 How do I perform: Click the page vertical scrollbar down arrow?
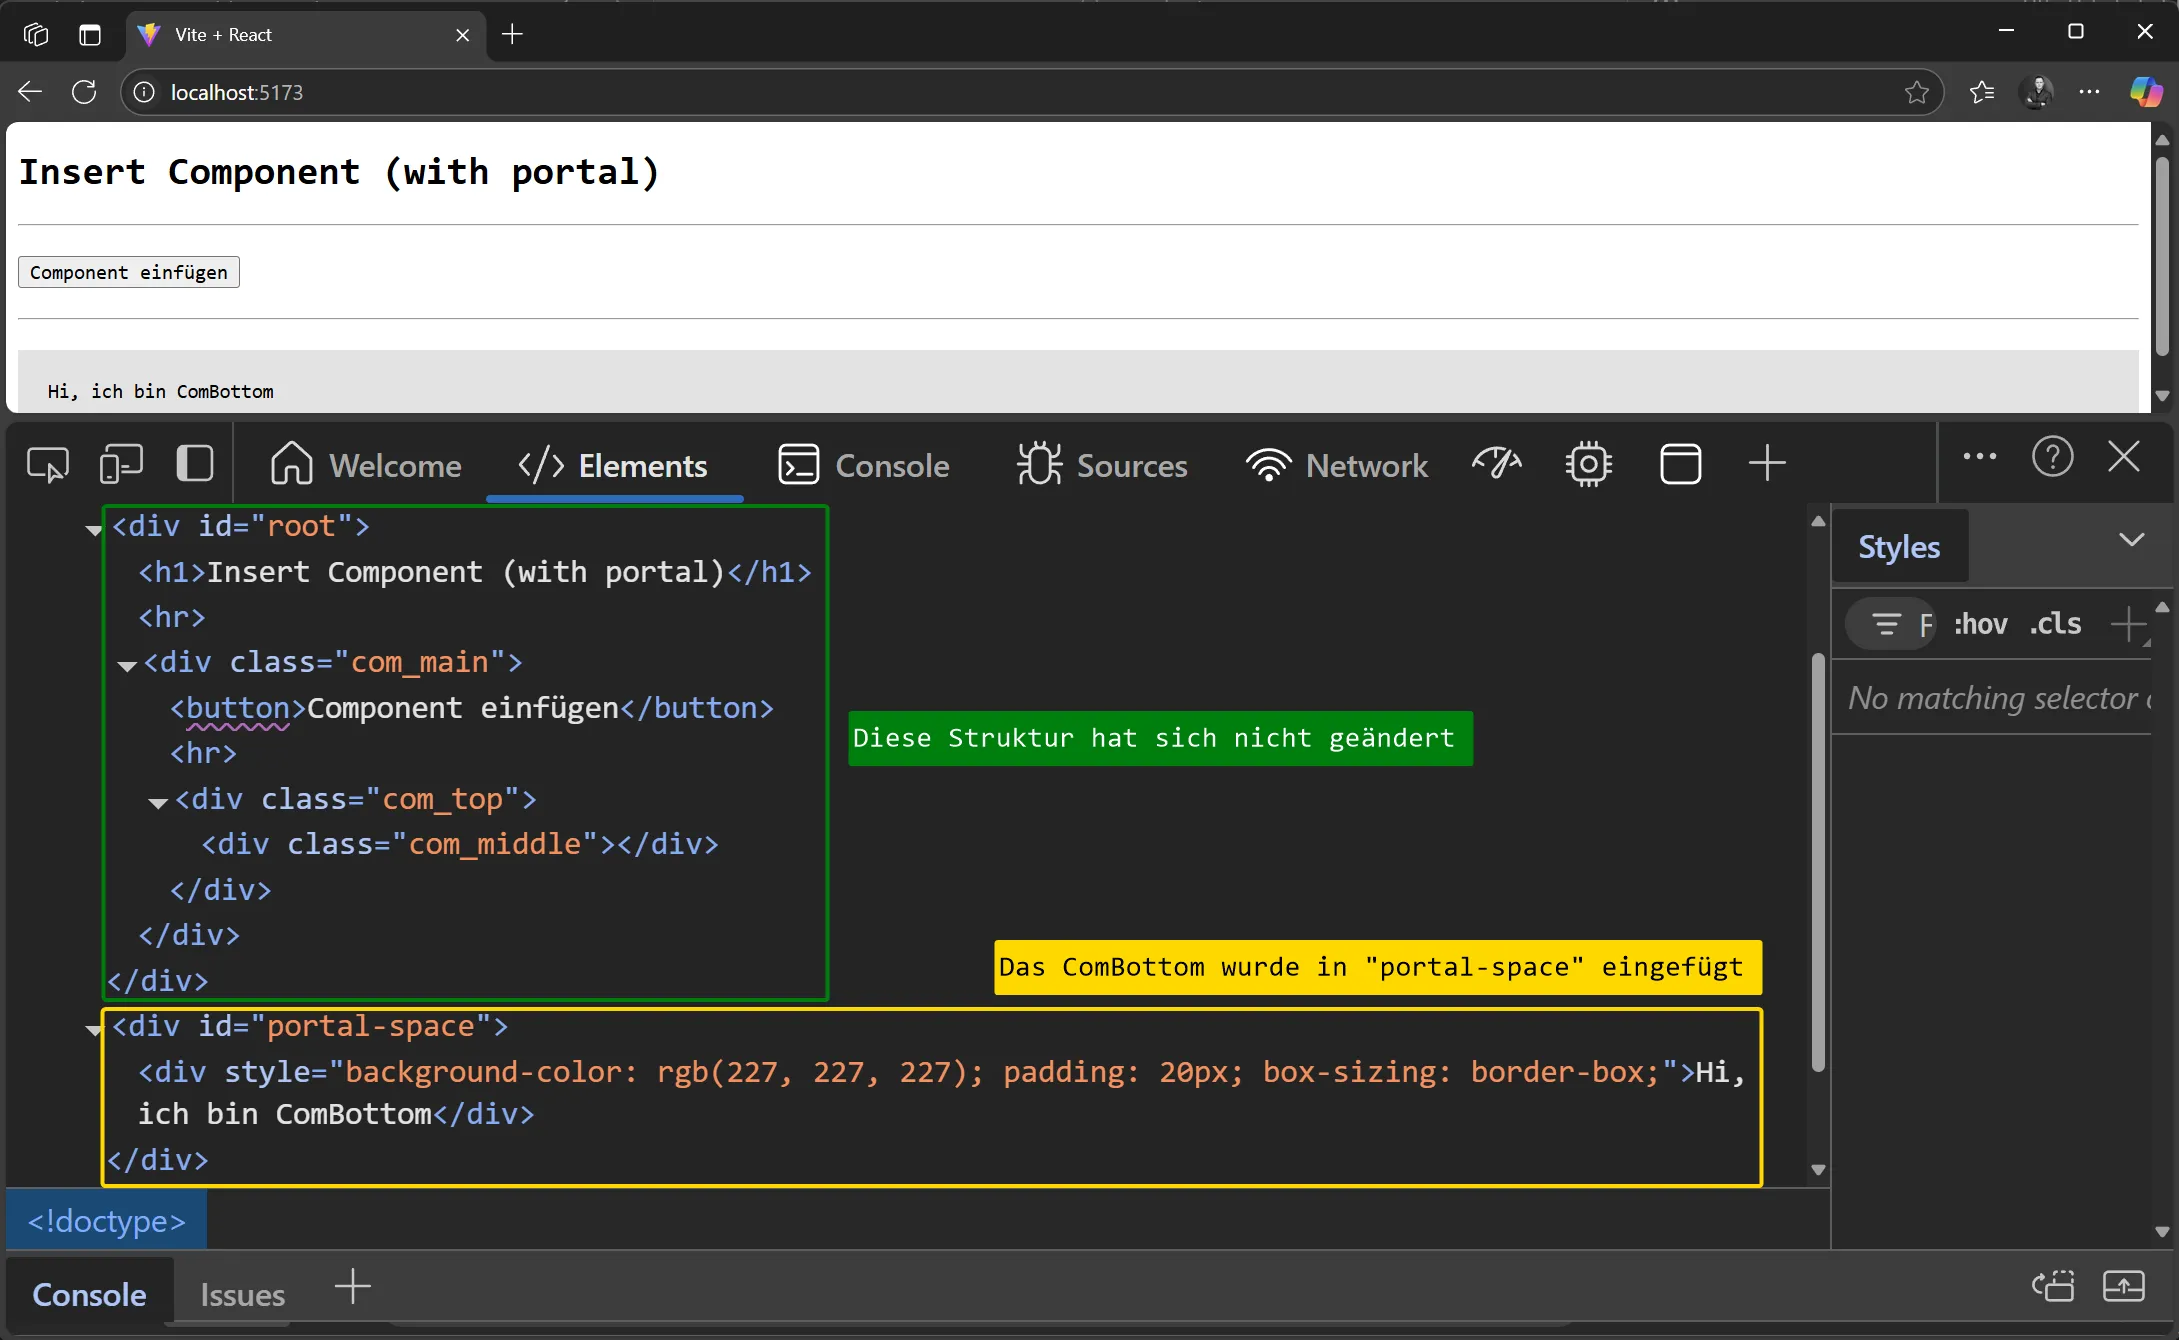point(2162,396)
